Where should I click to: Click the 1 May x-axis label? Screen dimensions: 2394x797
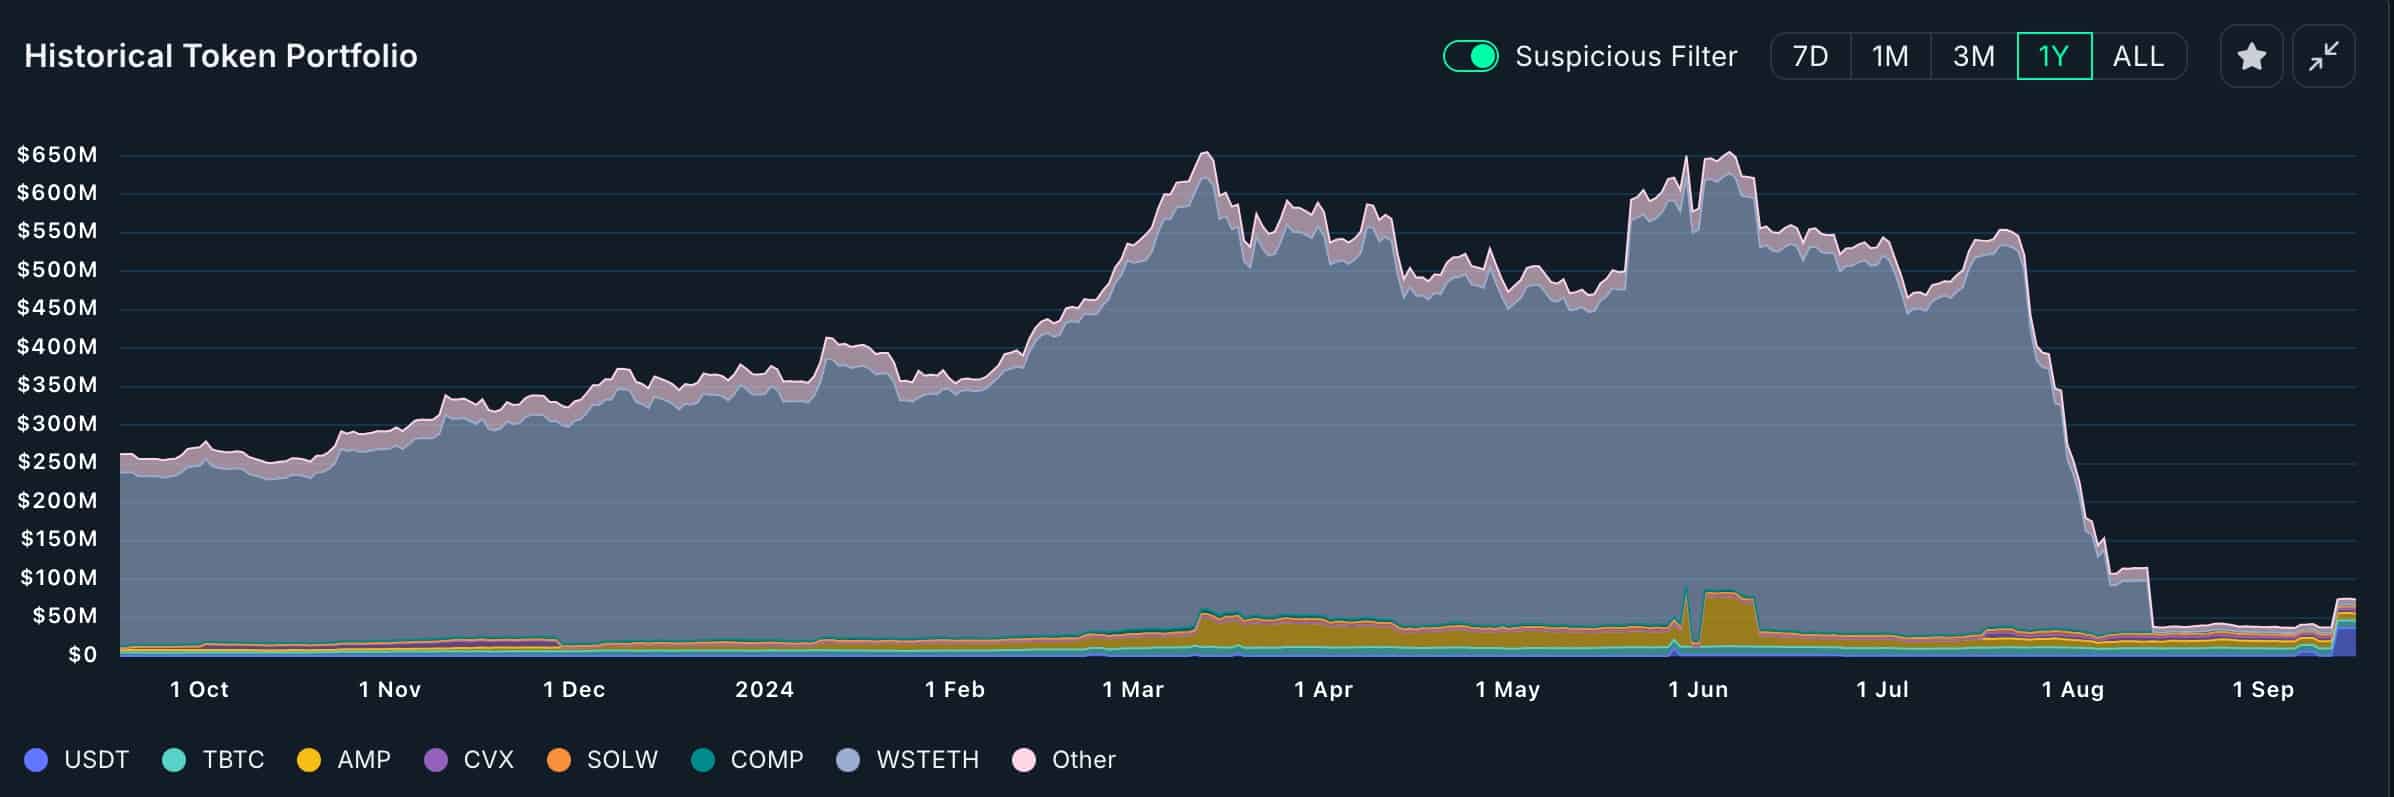1508,690
